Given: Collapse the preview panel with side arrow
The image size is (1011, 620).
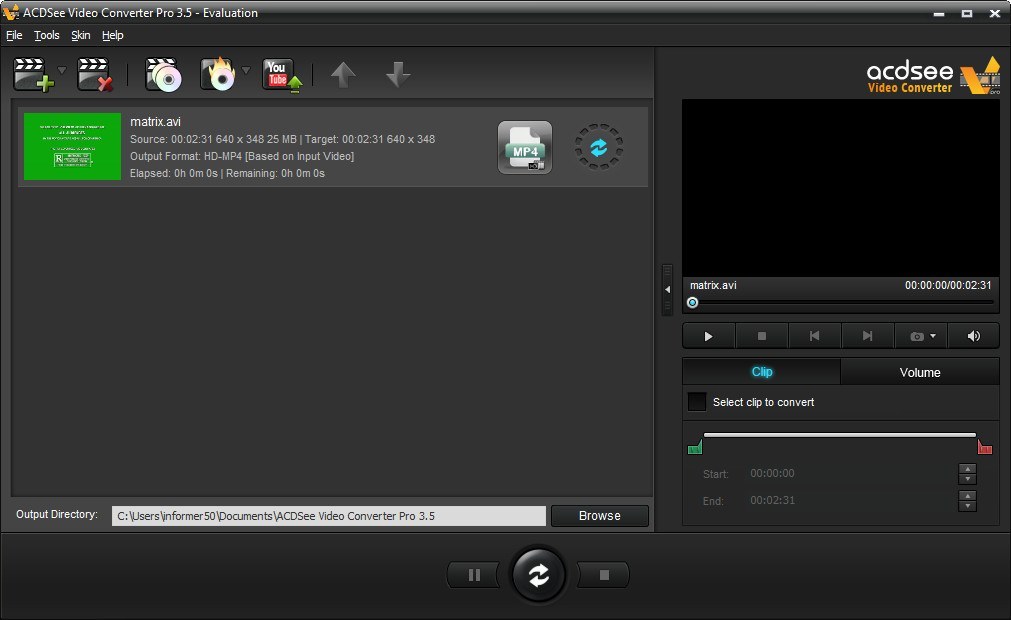Looking at the screenshot, I should point(667,290).
